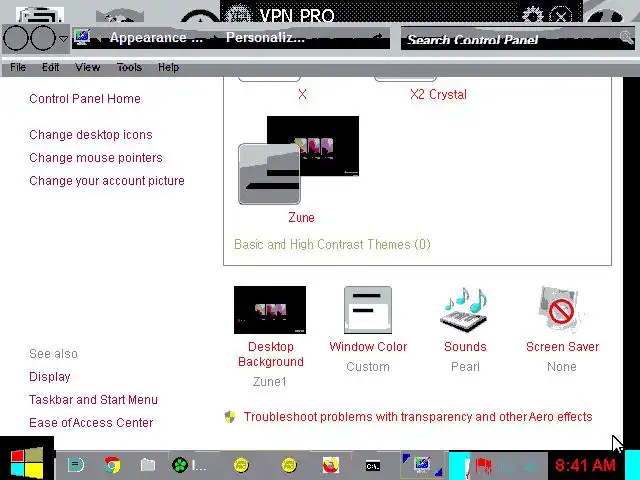The height and width of the screenshot is (480, 640).
Task: Select the Zune theme thumbnail
Action: pyautogui.click(x=298, y=160)
